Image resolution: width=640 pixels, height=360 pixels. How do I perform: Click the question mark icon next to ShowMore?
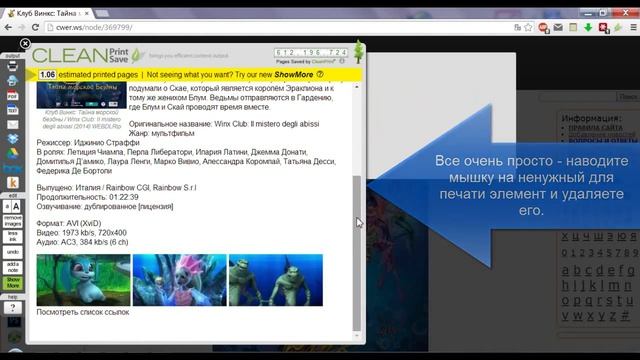point(320,74)
